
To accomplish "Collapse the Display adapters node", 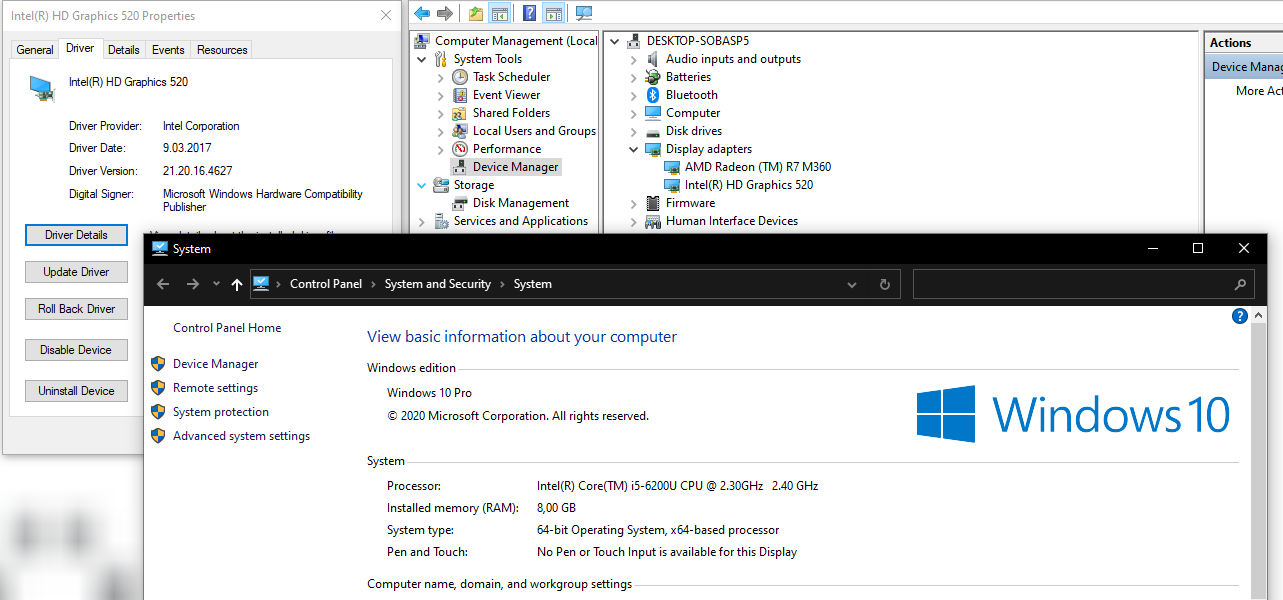I will [633, 149].
